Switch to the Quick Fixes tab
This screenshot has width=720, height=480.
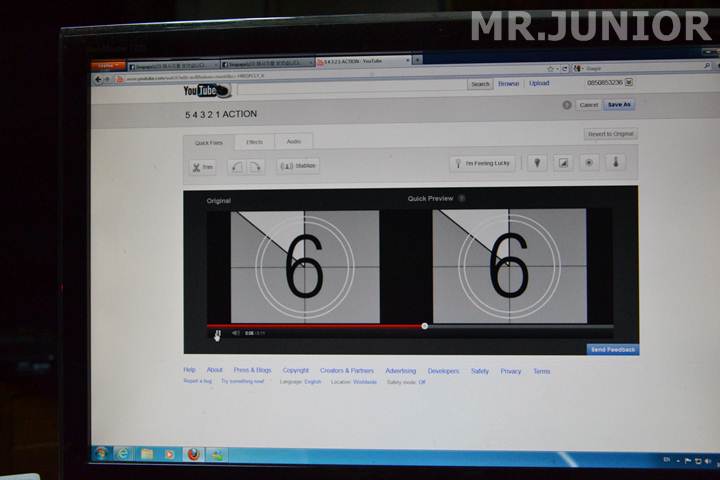pos(209,143)
